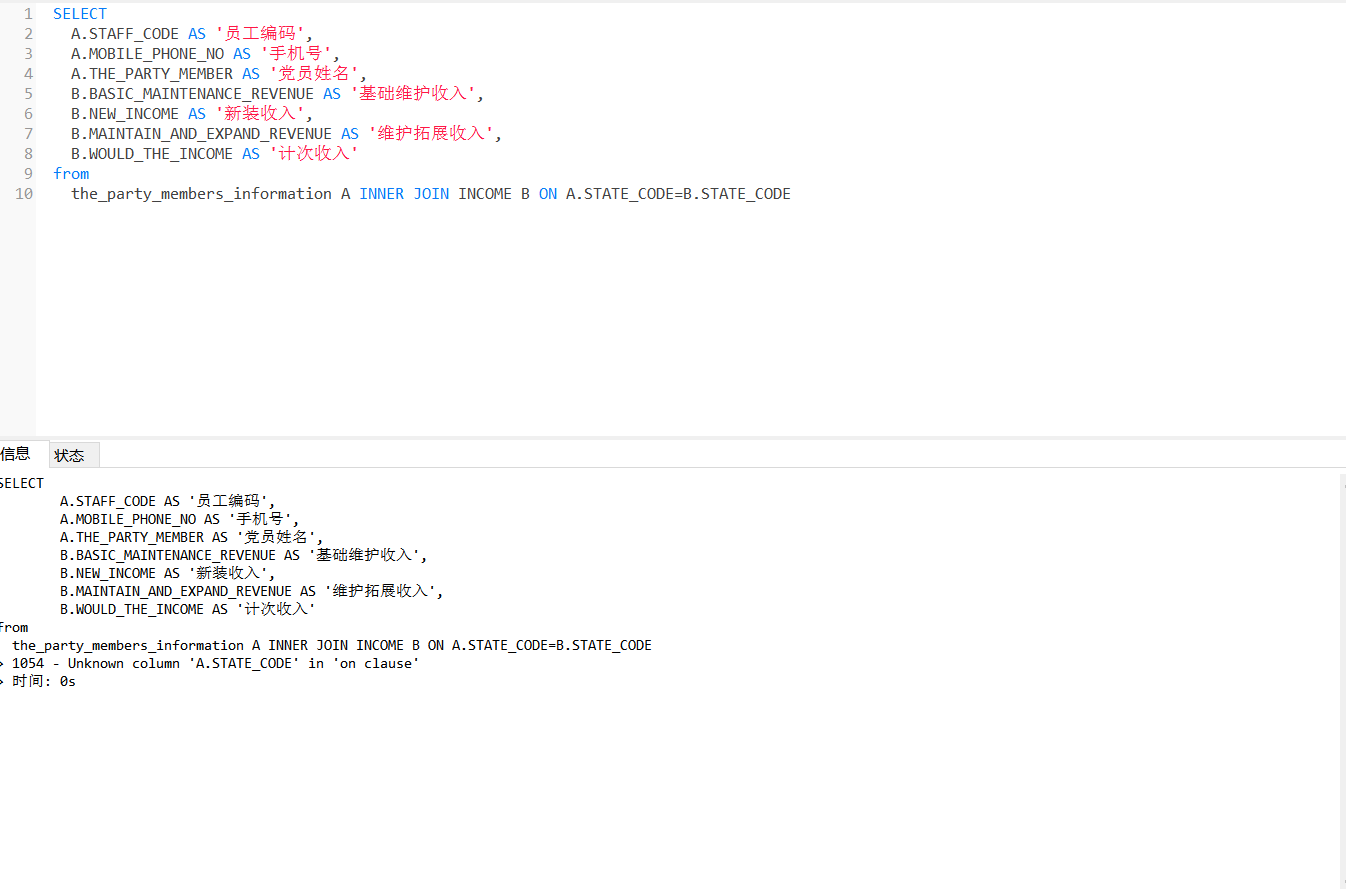Click B.WOULD_THE_INCOME in editor line 8
This screenshot has height=889, width=1346.
152,154
